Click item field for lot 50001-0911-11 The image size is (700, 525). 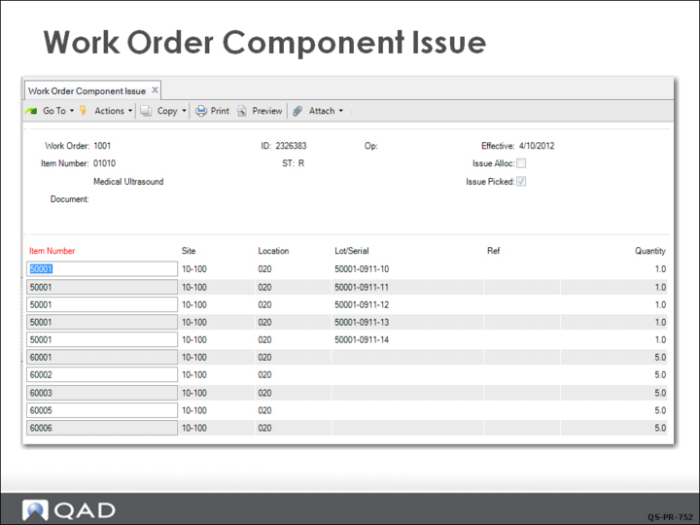102,287
